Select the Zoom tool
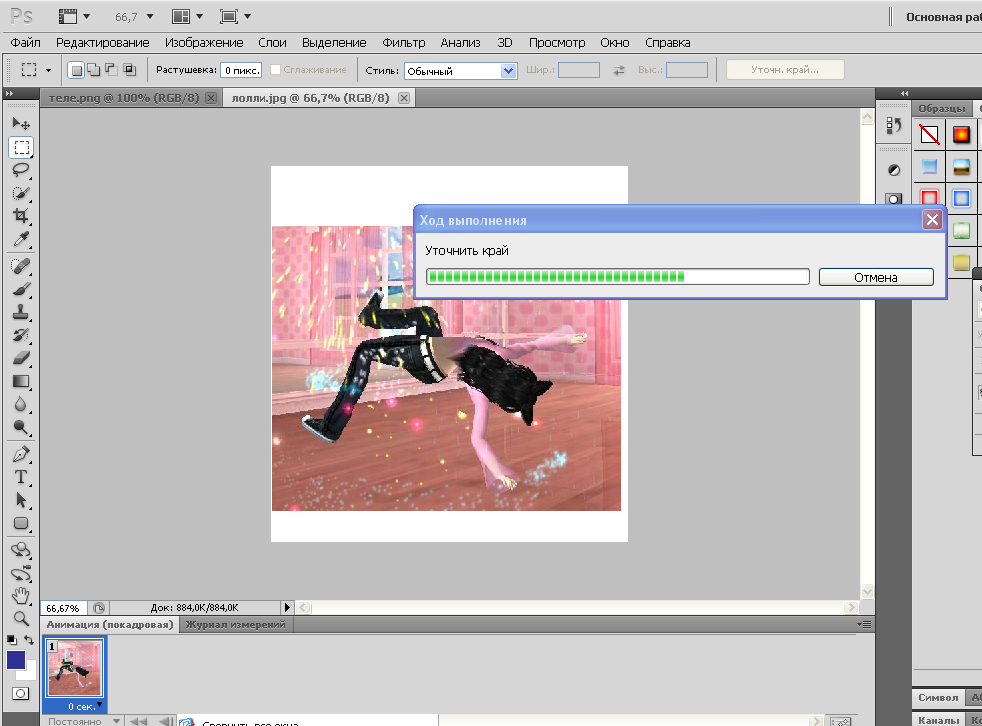The width and height of the screenshot is (982, 726). [x=21, y=619]
